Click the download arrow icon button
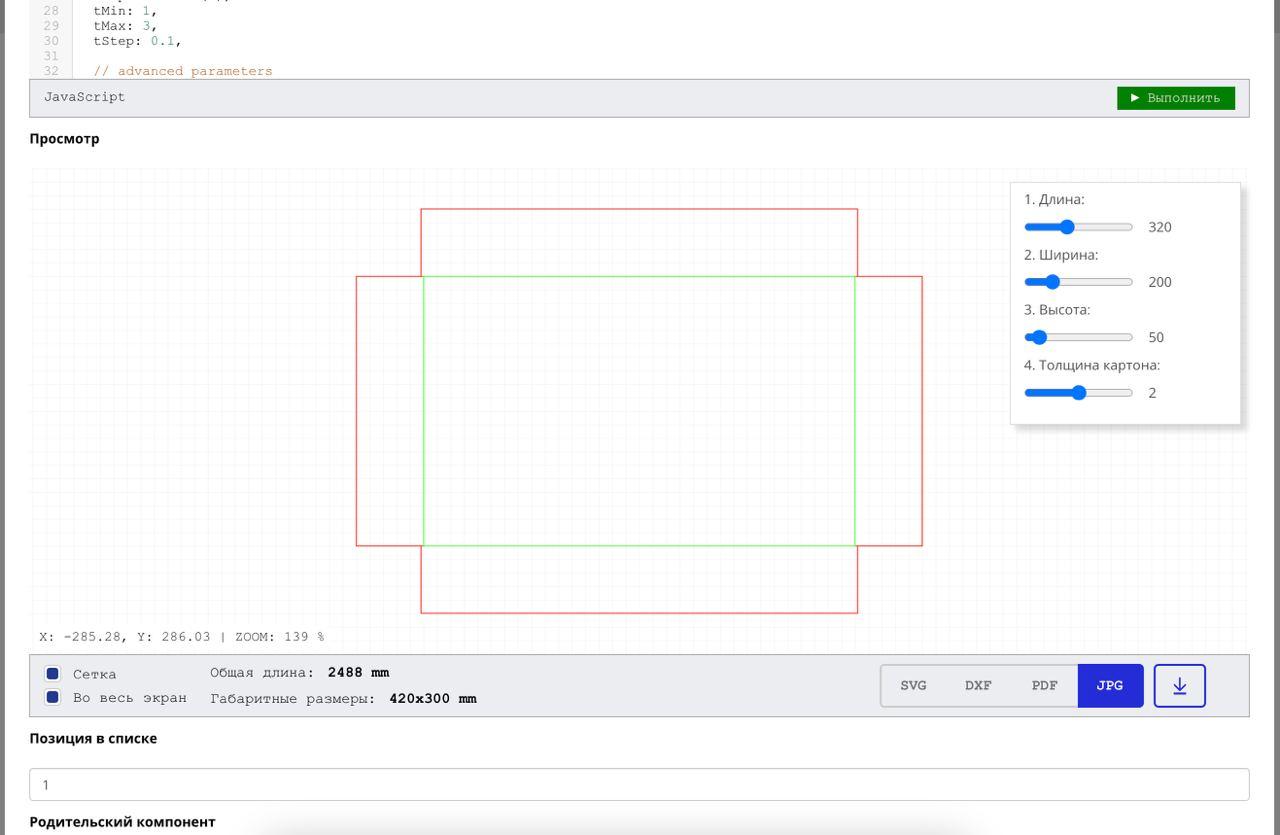Viewport: 1280px width, 835px height. 1179,686
